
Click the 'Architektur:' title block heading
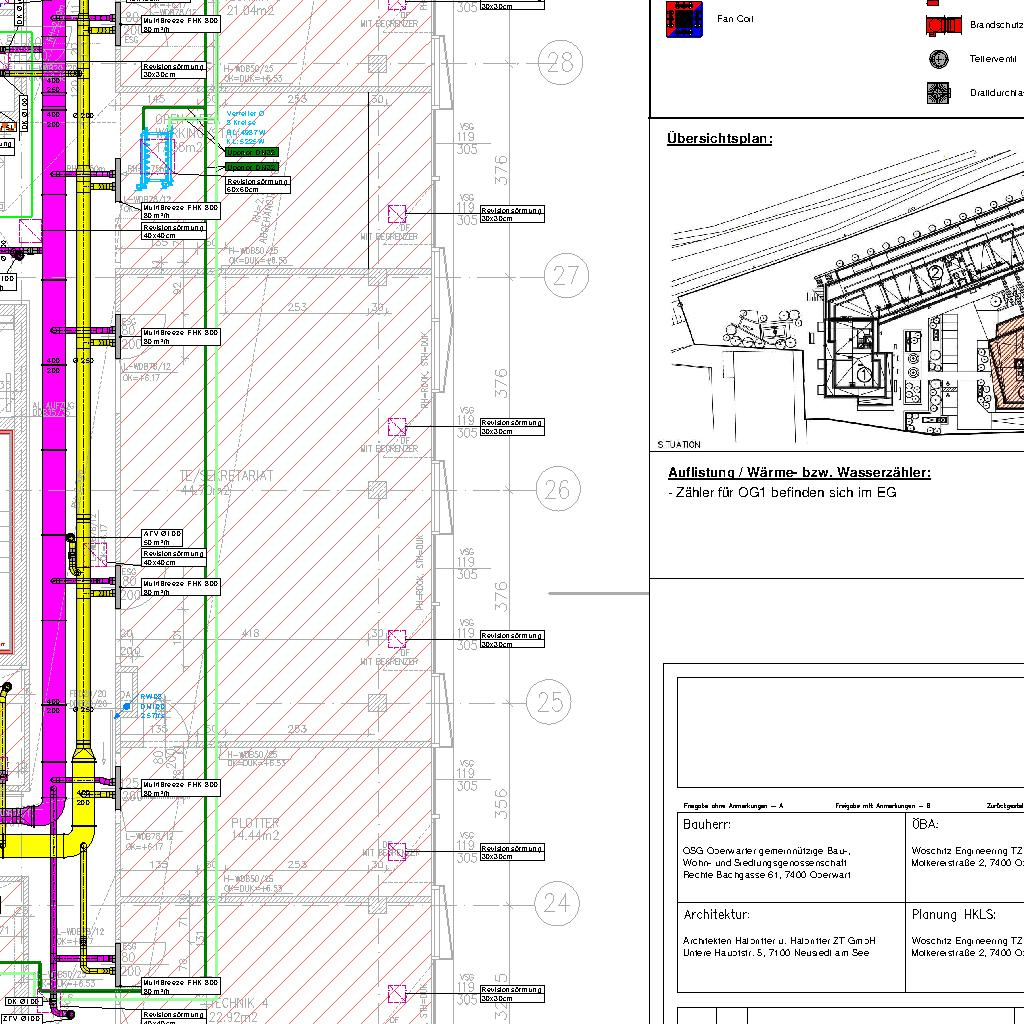[x=716, y=914]
